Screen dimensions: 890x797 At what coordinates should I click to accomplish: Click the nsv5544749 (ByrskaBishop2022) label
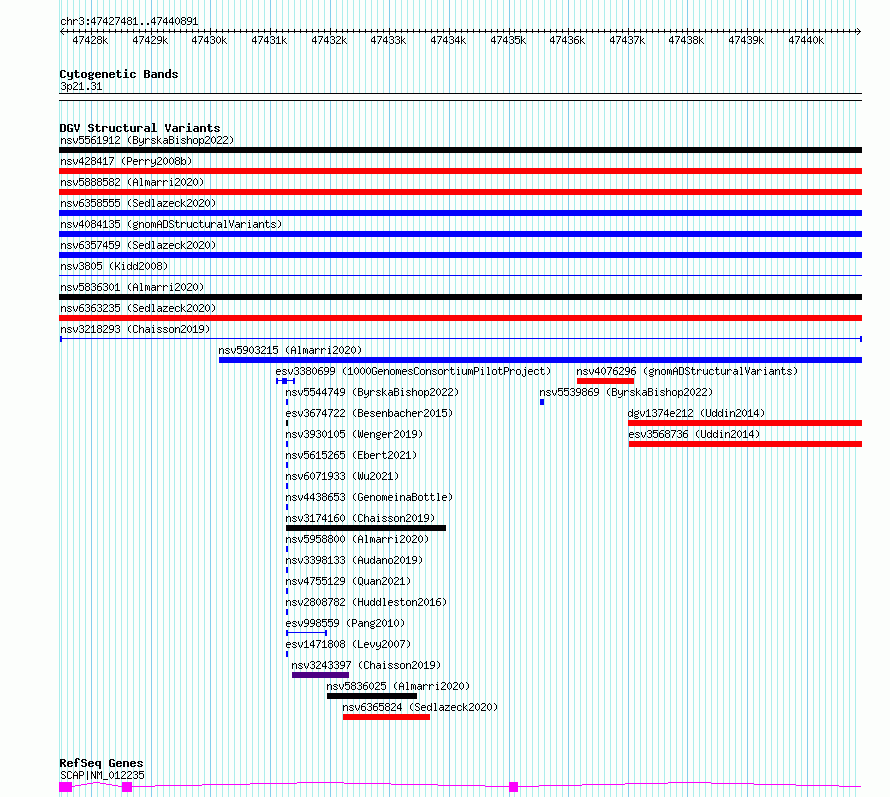tap(372, 392)
